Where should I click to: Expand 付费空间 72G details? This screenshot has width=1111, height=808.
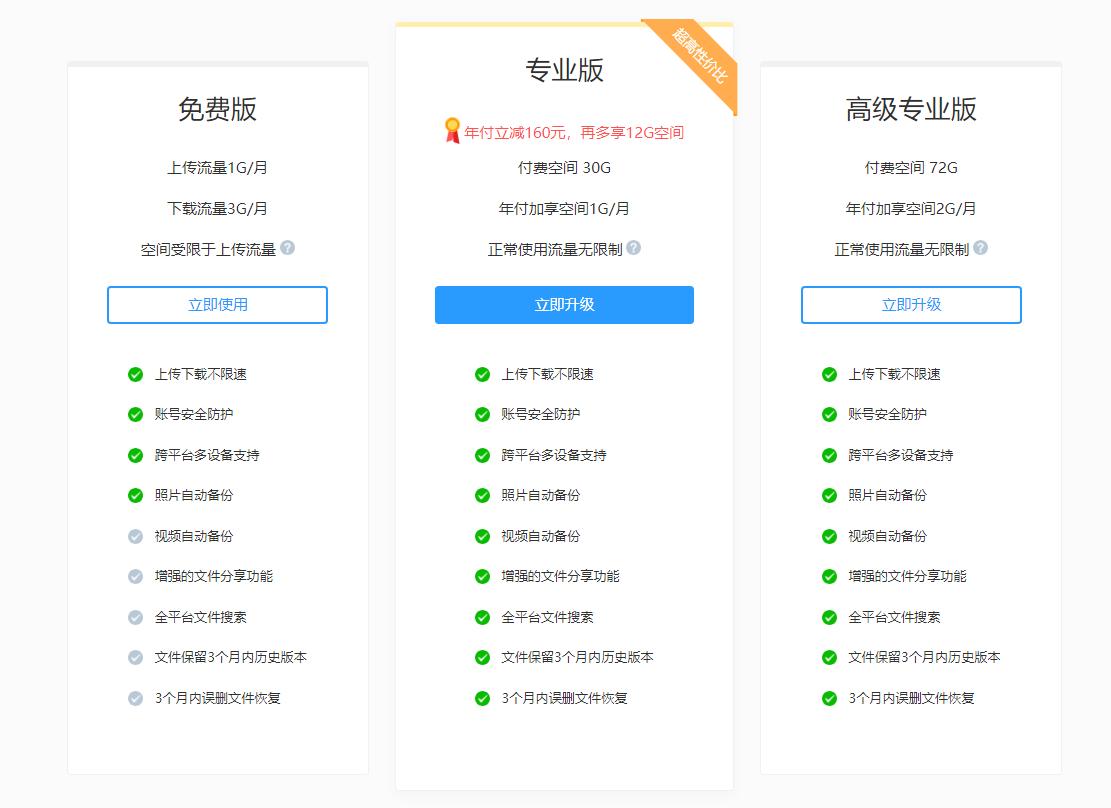(x=910, y=167)
